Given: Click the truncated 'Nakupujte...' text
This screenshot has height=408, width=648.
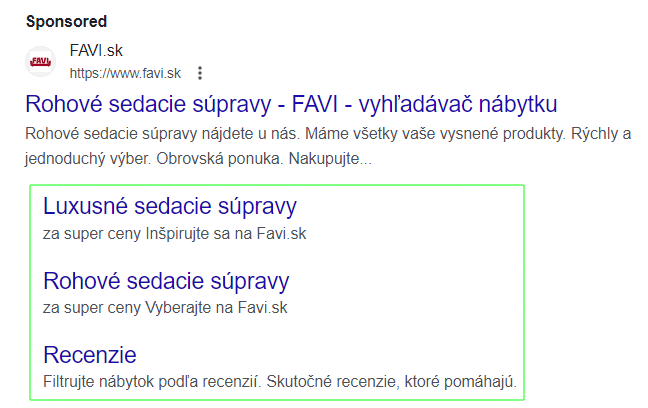Looking at the screenshot, I should tap(330, 159).
